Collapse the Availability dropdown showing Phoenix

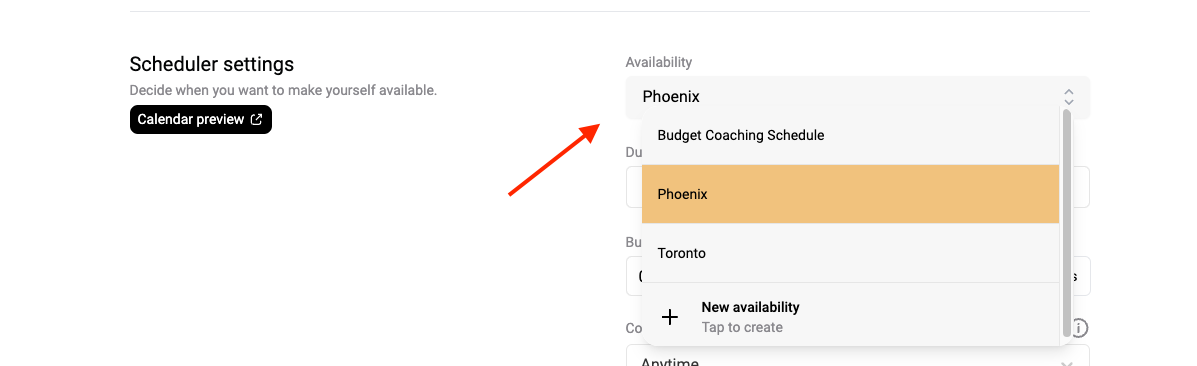pos(857,97)
